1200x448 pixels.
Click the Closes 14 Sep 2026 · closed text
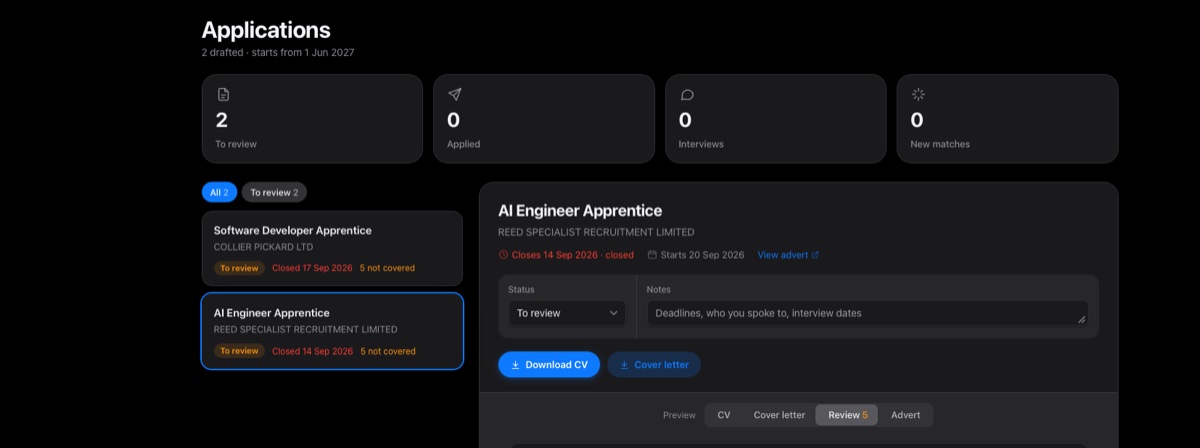[573, 255]
